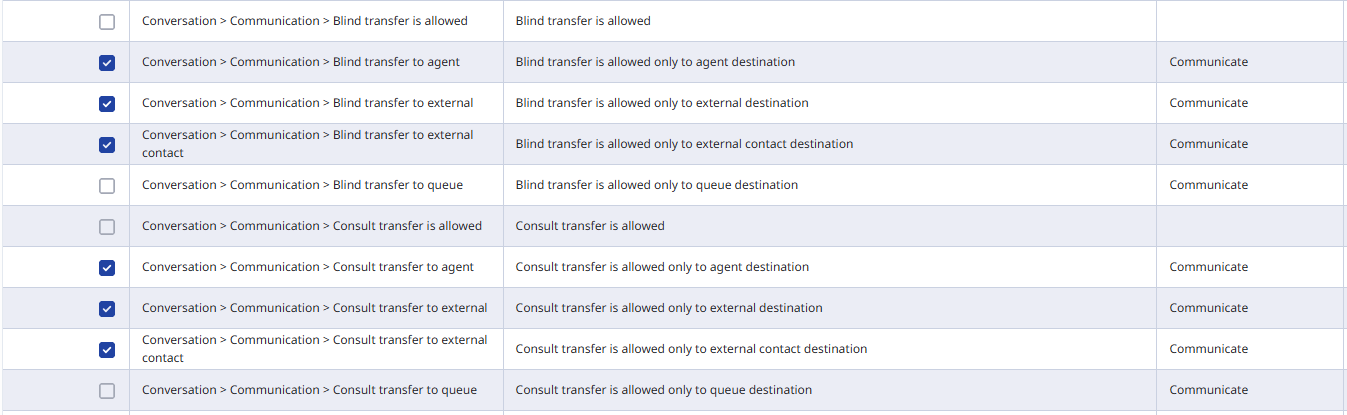This screenshot has height=415, width=1347.
Task: Click description 'Consult transfer is allowed only to external destination'
Action: (669, 308)
